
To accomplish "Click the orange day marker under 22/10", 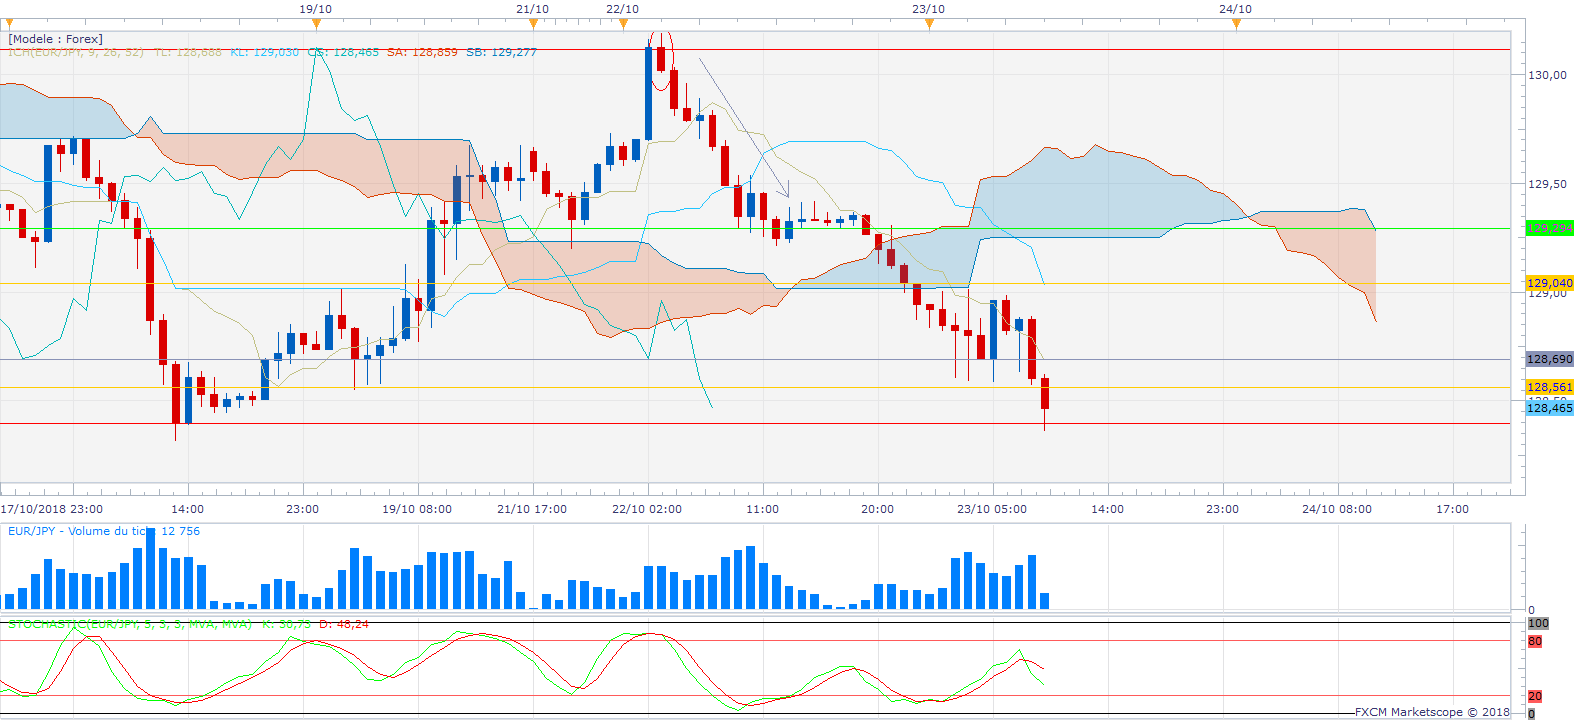I will pyautogui.click(x=623, y=23).
